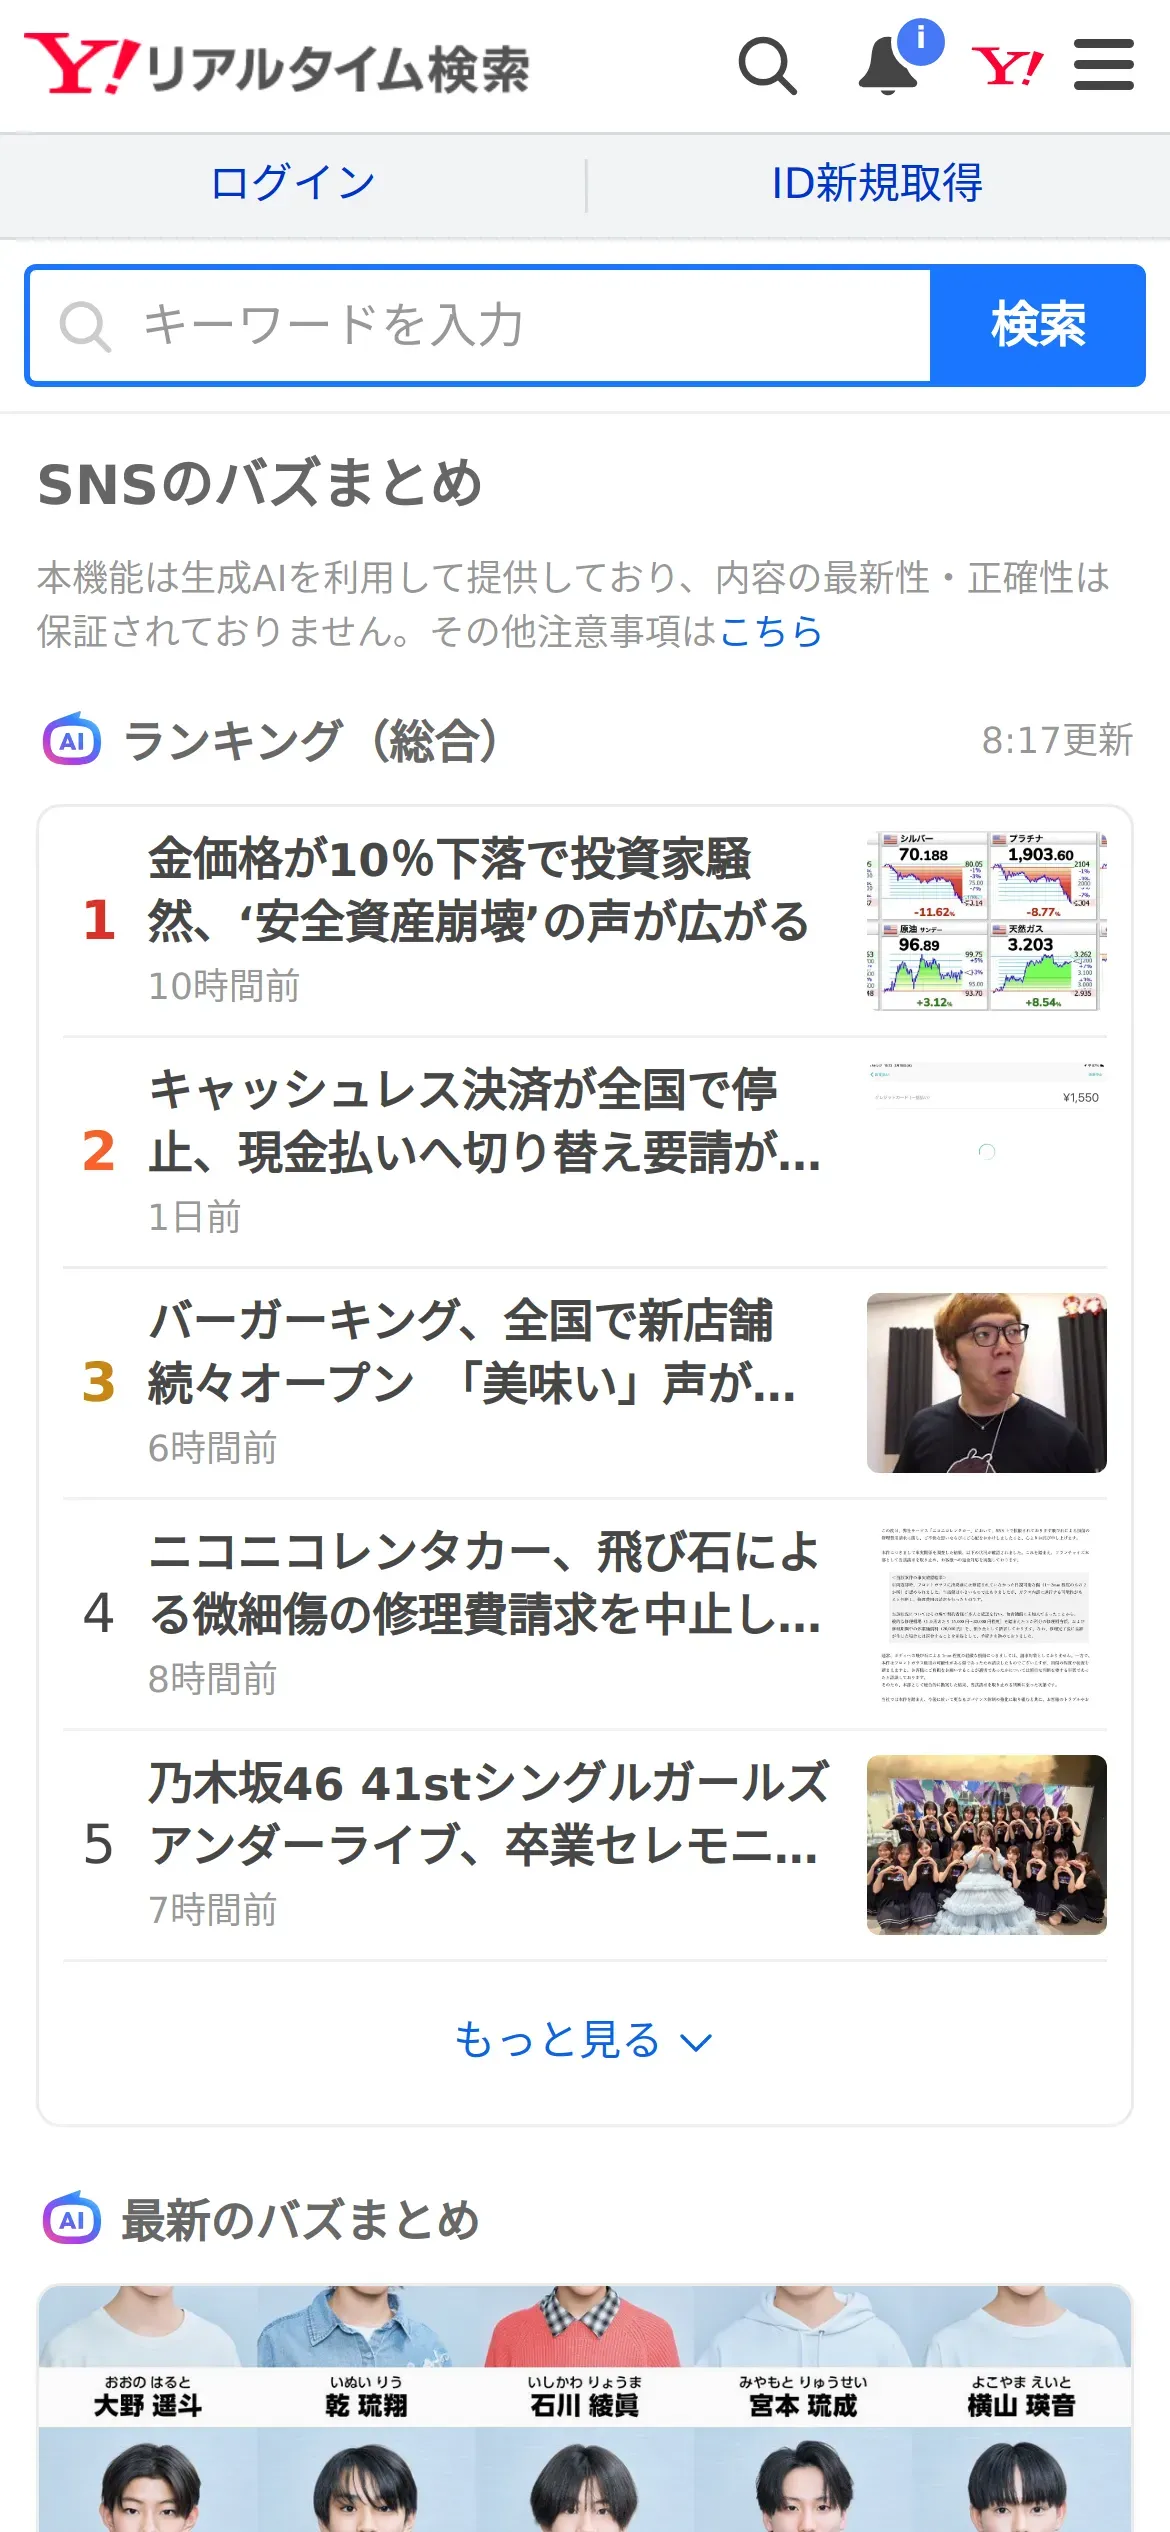1170x2532 pixels.
Task: Go to Yahoo home via small Y! icon
Action: click(1007, 66)
